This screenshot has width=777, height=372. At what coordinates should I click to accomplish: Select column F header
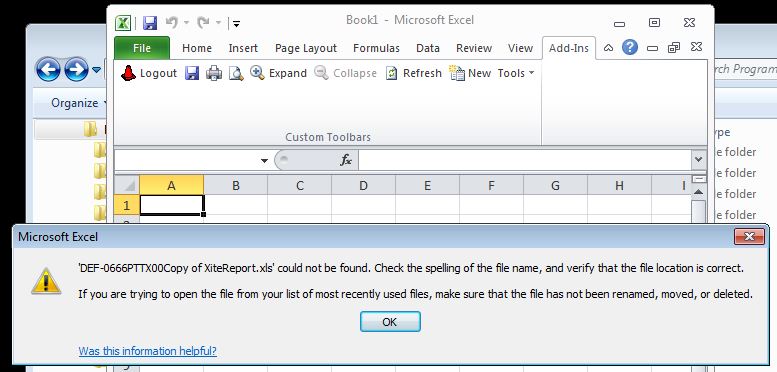pos(491,185)
